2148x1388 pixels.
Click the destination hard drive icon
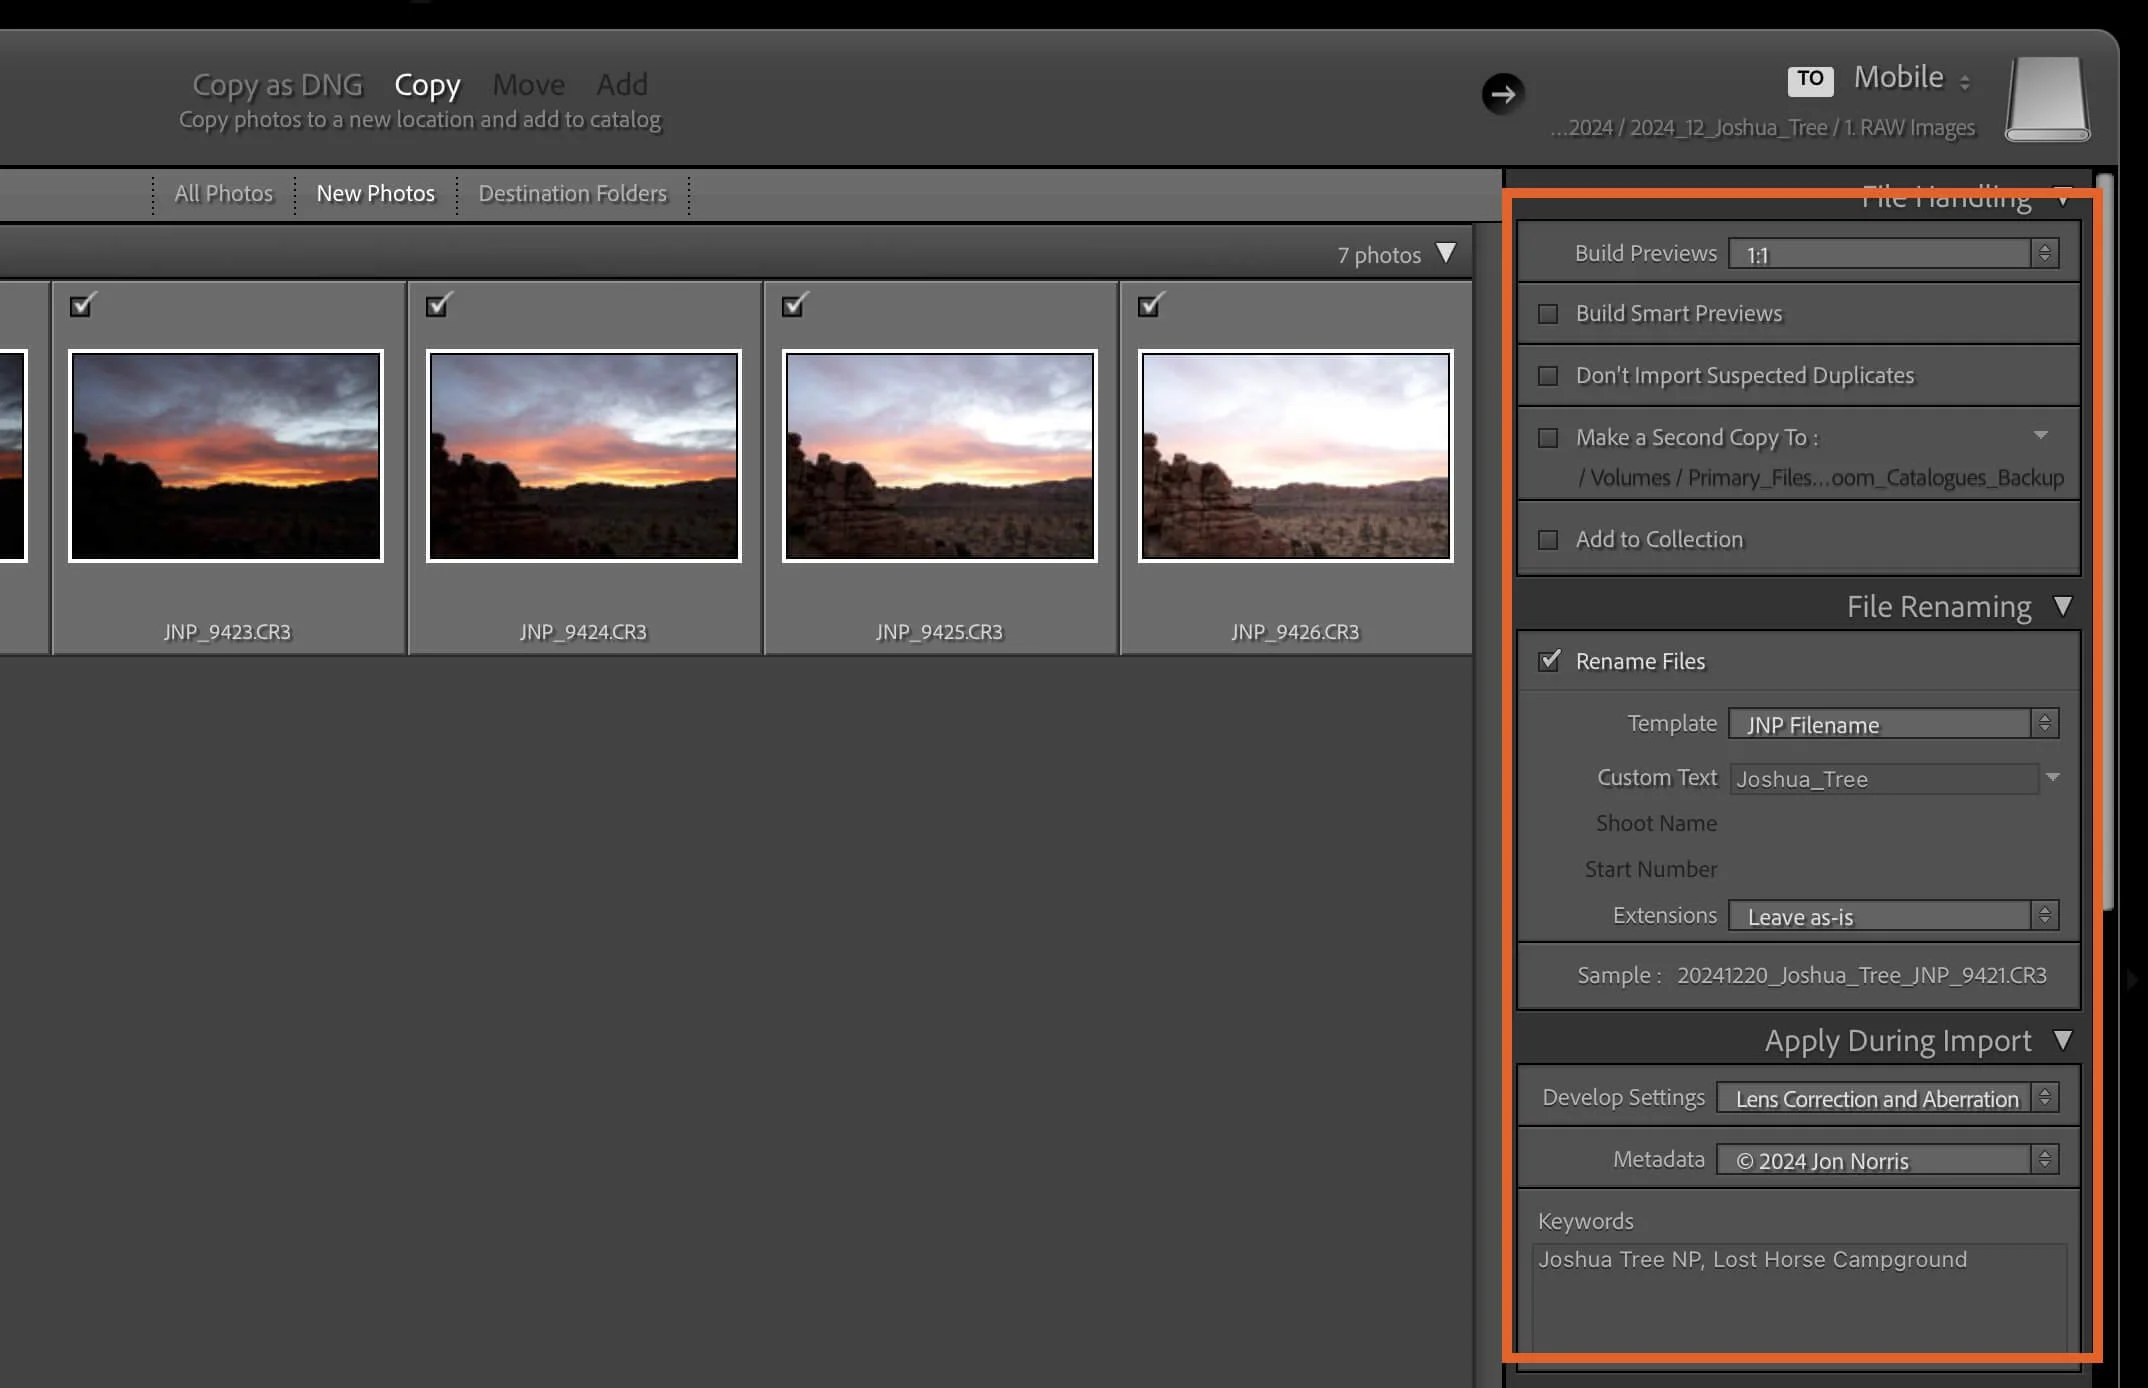tap(2047, 100)
